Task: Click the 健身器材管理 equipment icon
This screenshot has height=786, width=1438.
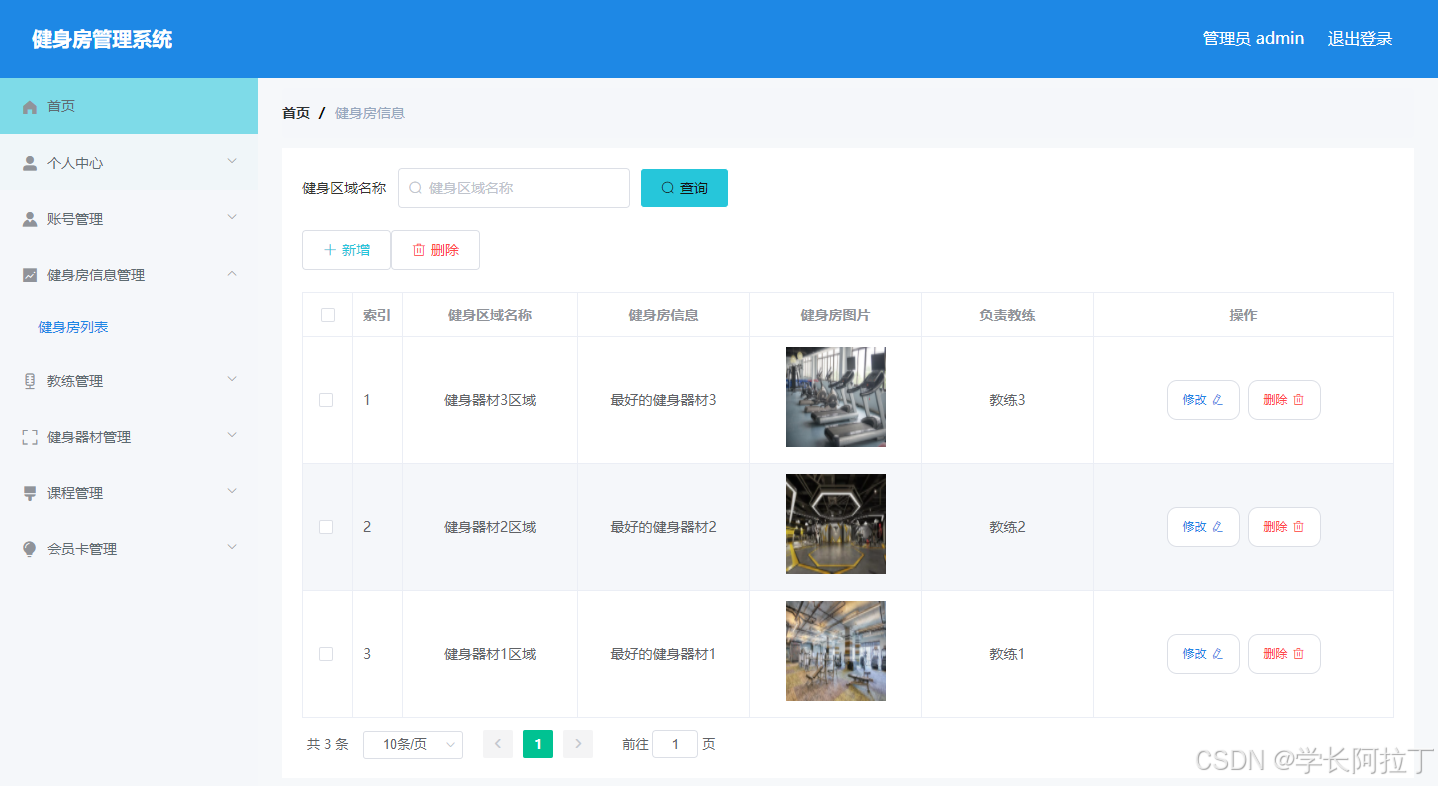Action: tap(30, 436)
